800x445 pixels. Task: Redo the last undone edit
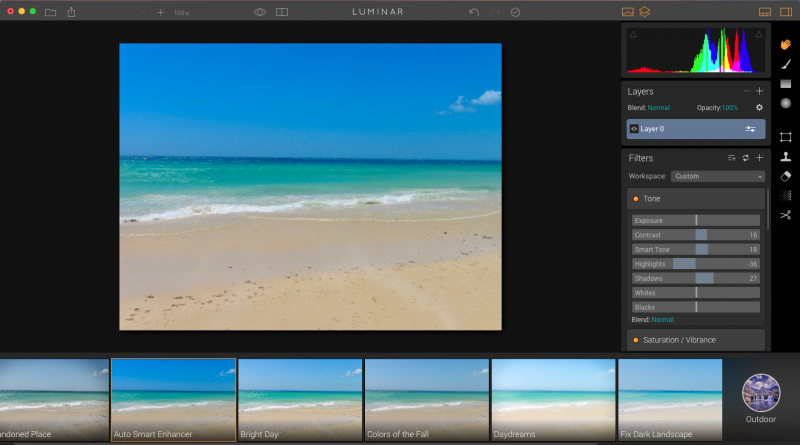tap(495, 12)
